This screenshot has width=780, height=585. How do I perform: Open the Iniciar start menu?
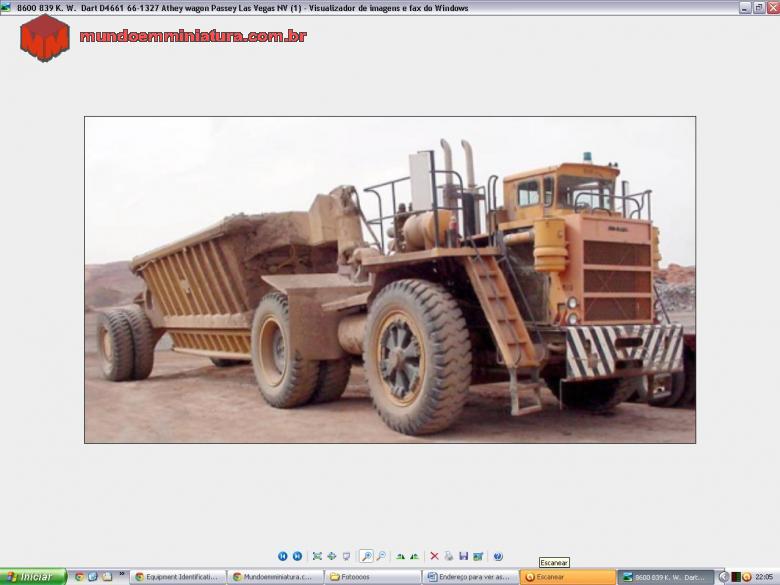[x=32, y=577]
